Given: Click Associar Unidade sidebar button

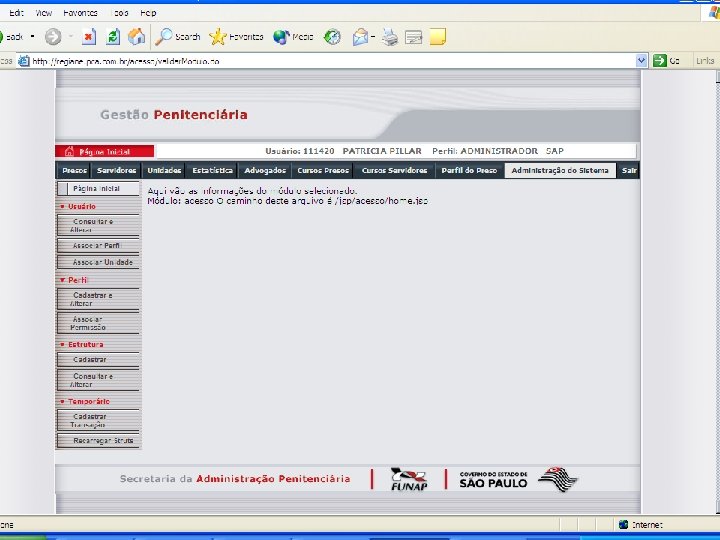Looking at the screenshot, I should click(98, 262).
